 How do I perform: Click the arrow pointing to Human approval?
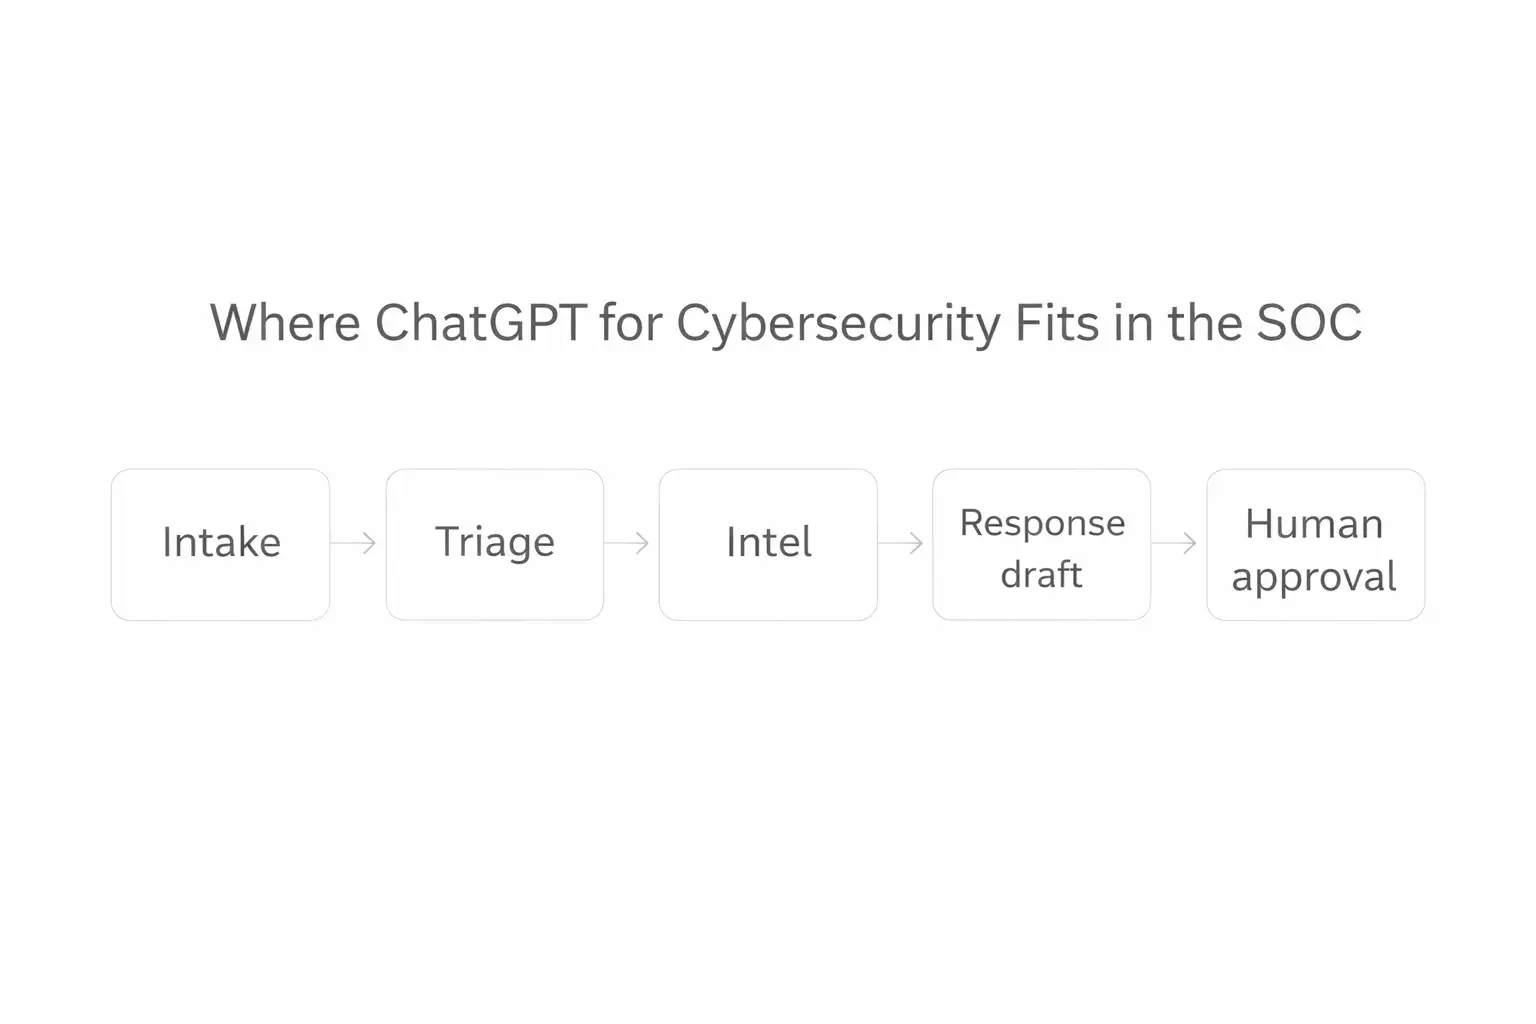(1176, 543)
